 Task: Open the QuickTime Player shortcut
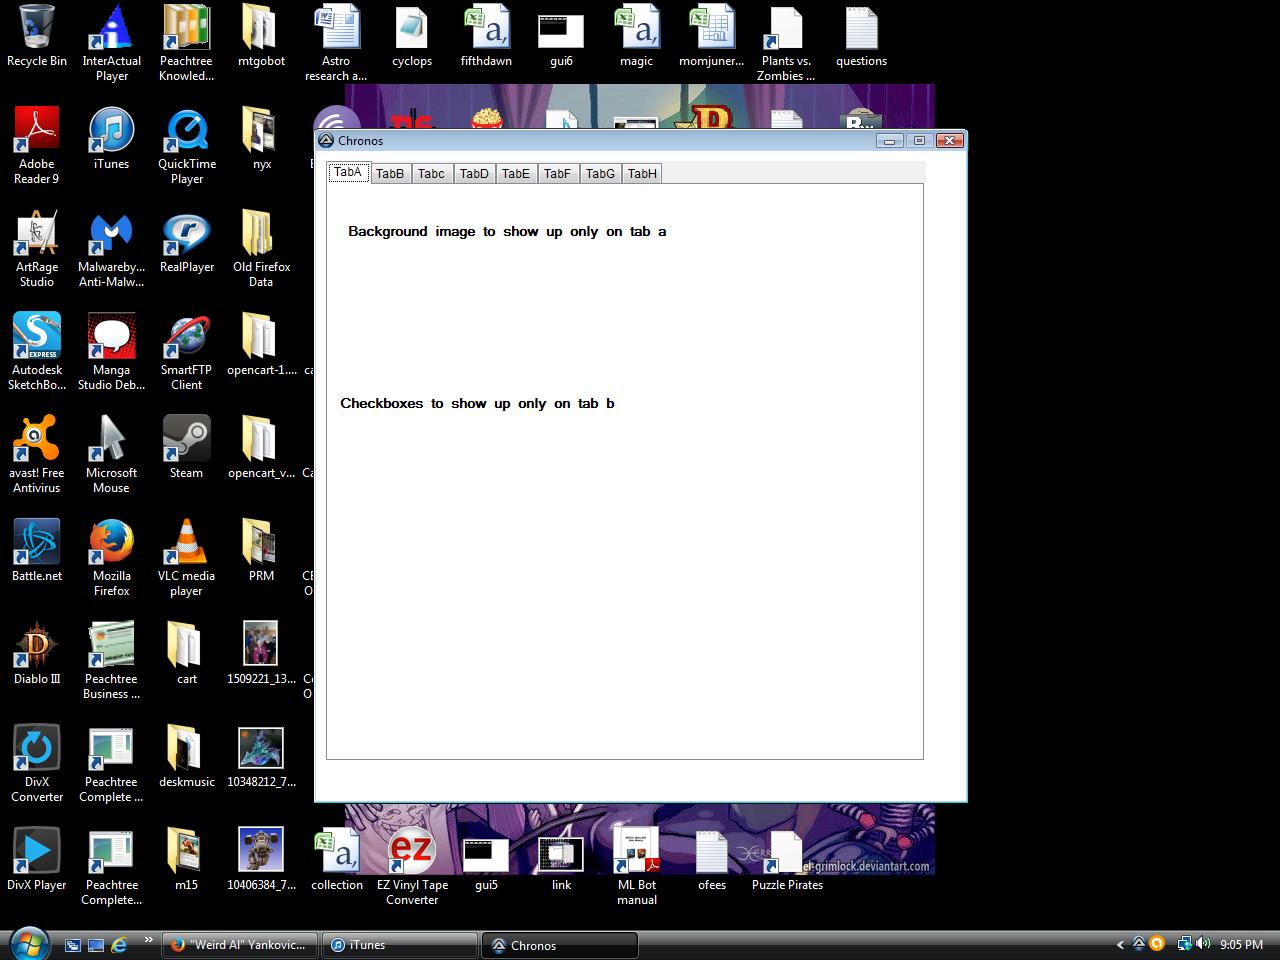[x=186, y=133]
